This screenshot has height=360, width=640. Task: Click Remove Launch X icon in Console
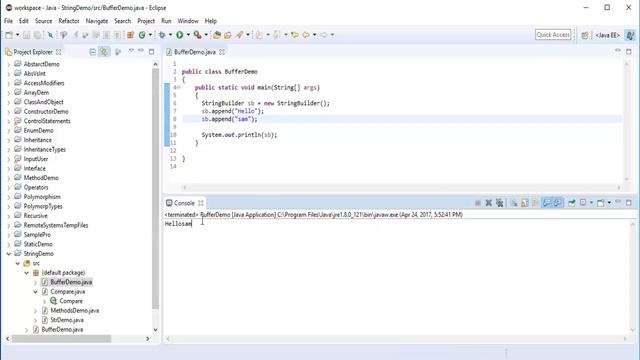click(x=489, y=203)
